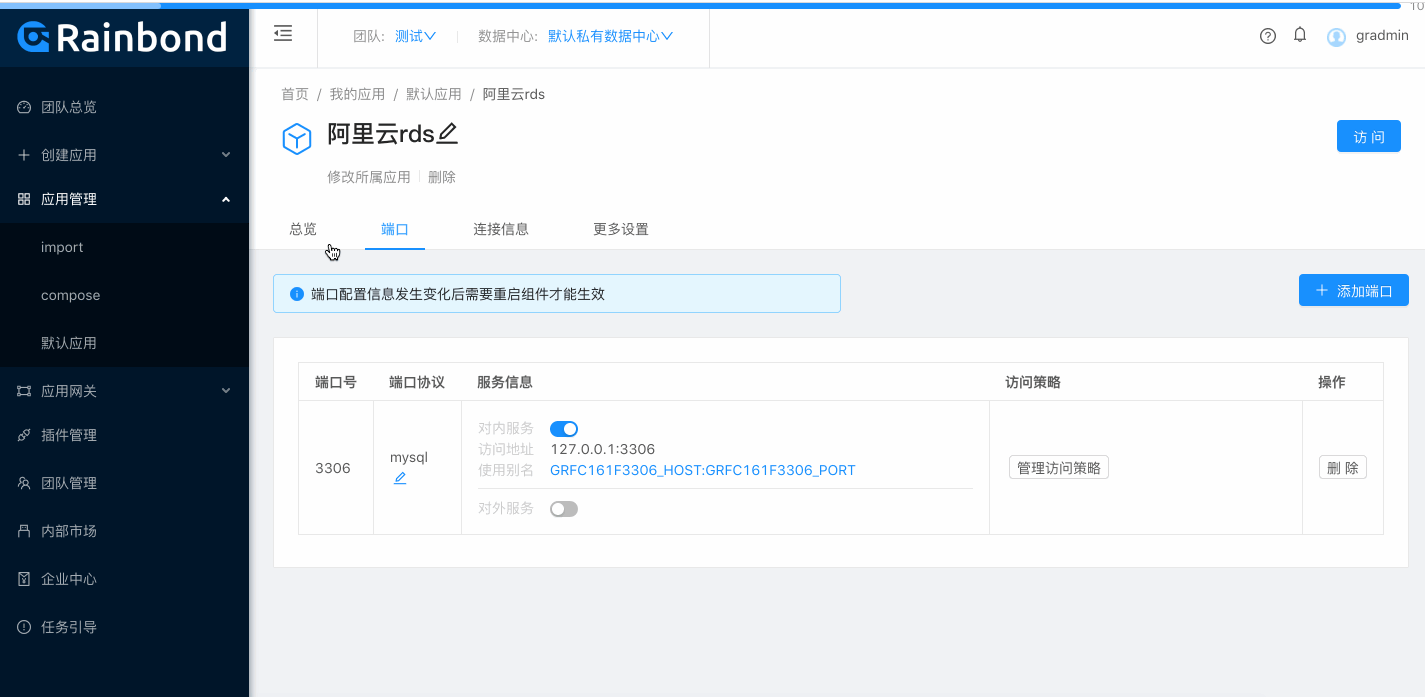This screenshot has height=697, width=1425.
Task: Click the 端口号 column header
Action: pos(336,382)
